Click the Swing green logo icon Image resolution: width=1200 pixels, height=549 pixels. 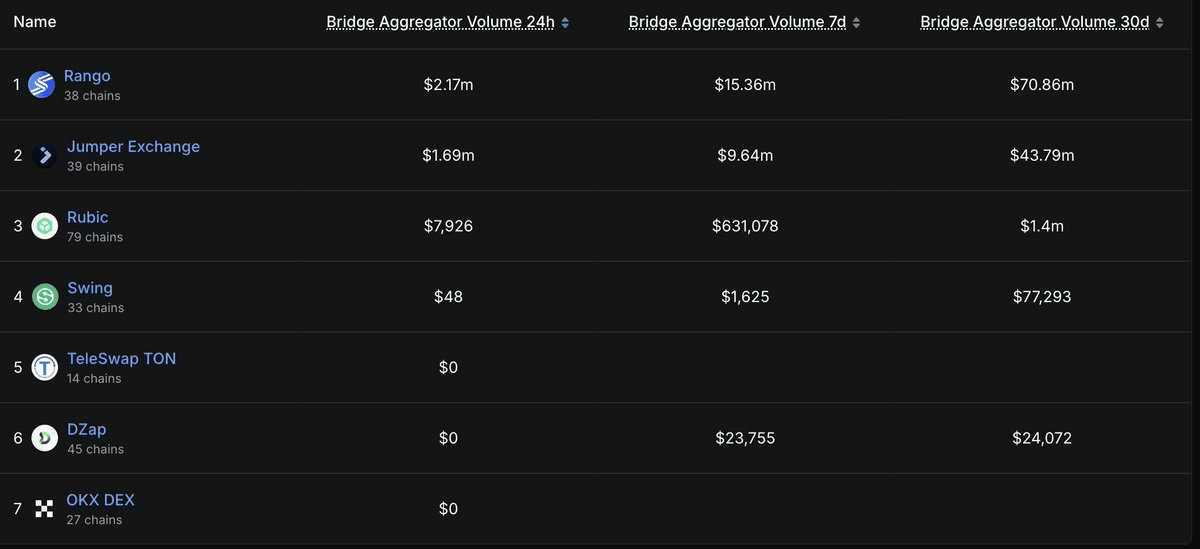44,296
